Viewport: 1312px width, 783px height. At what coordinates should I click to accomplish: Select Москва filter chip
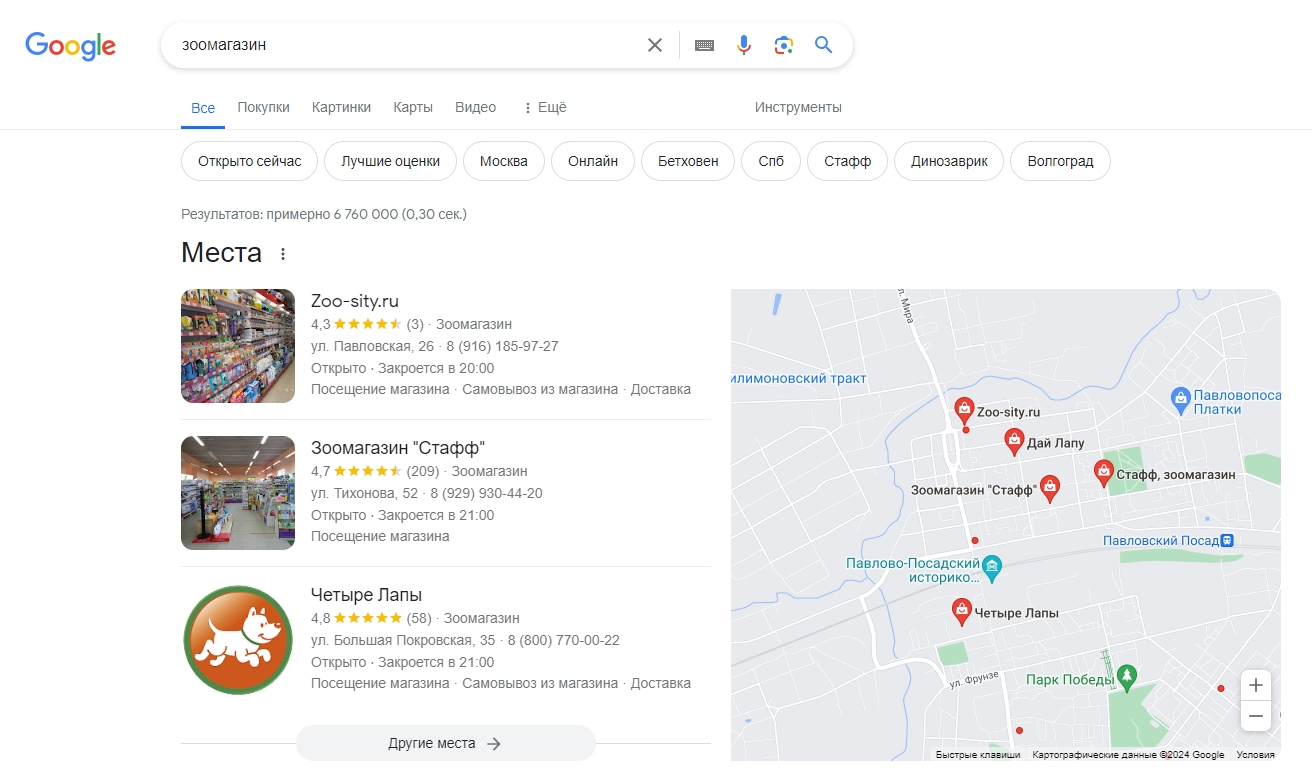pos(503,161)
